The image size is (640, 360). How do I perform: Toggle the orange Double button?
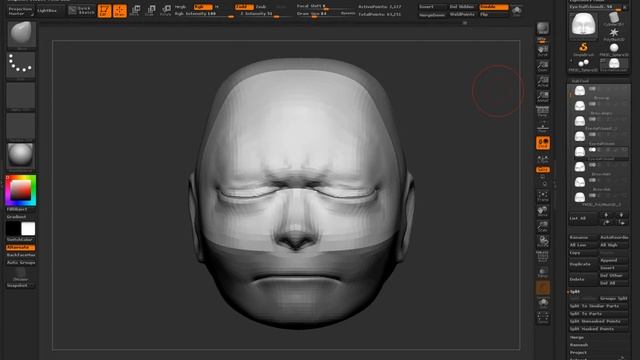493,7
